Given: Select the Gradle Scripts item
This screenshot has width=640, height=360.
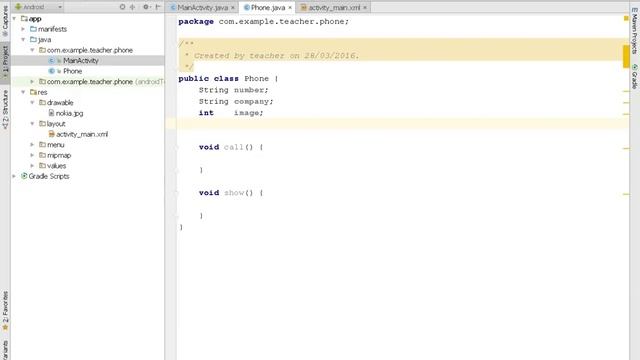Looking at the screenshot, I should [49, 177].
